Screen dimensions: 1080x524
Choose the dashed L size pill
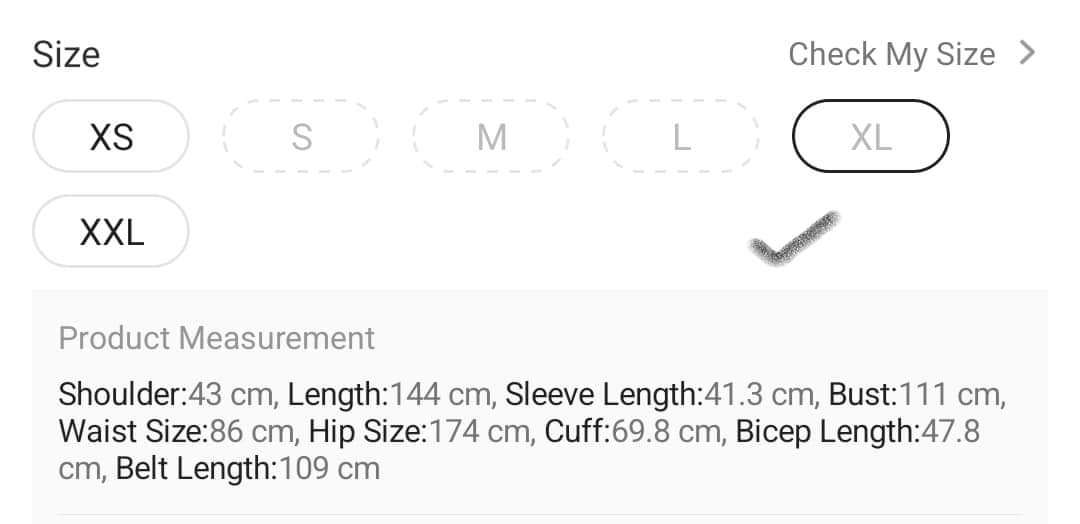681,136
